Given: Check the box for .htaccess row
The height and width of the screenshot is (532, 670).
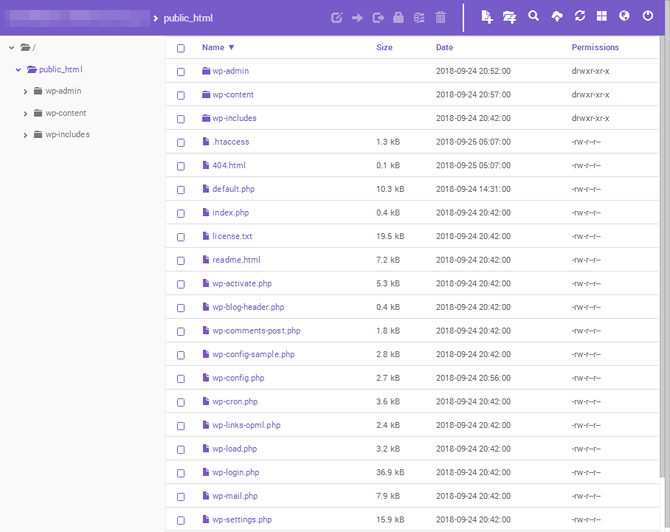Looking at the screenshot, I should click(181, 143).
